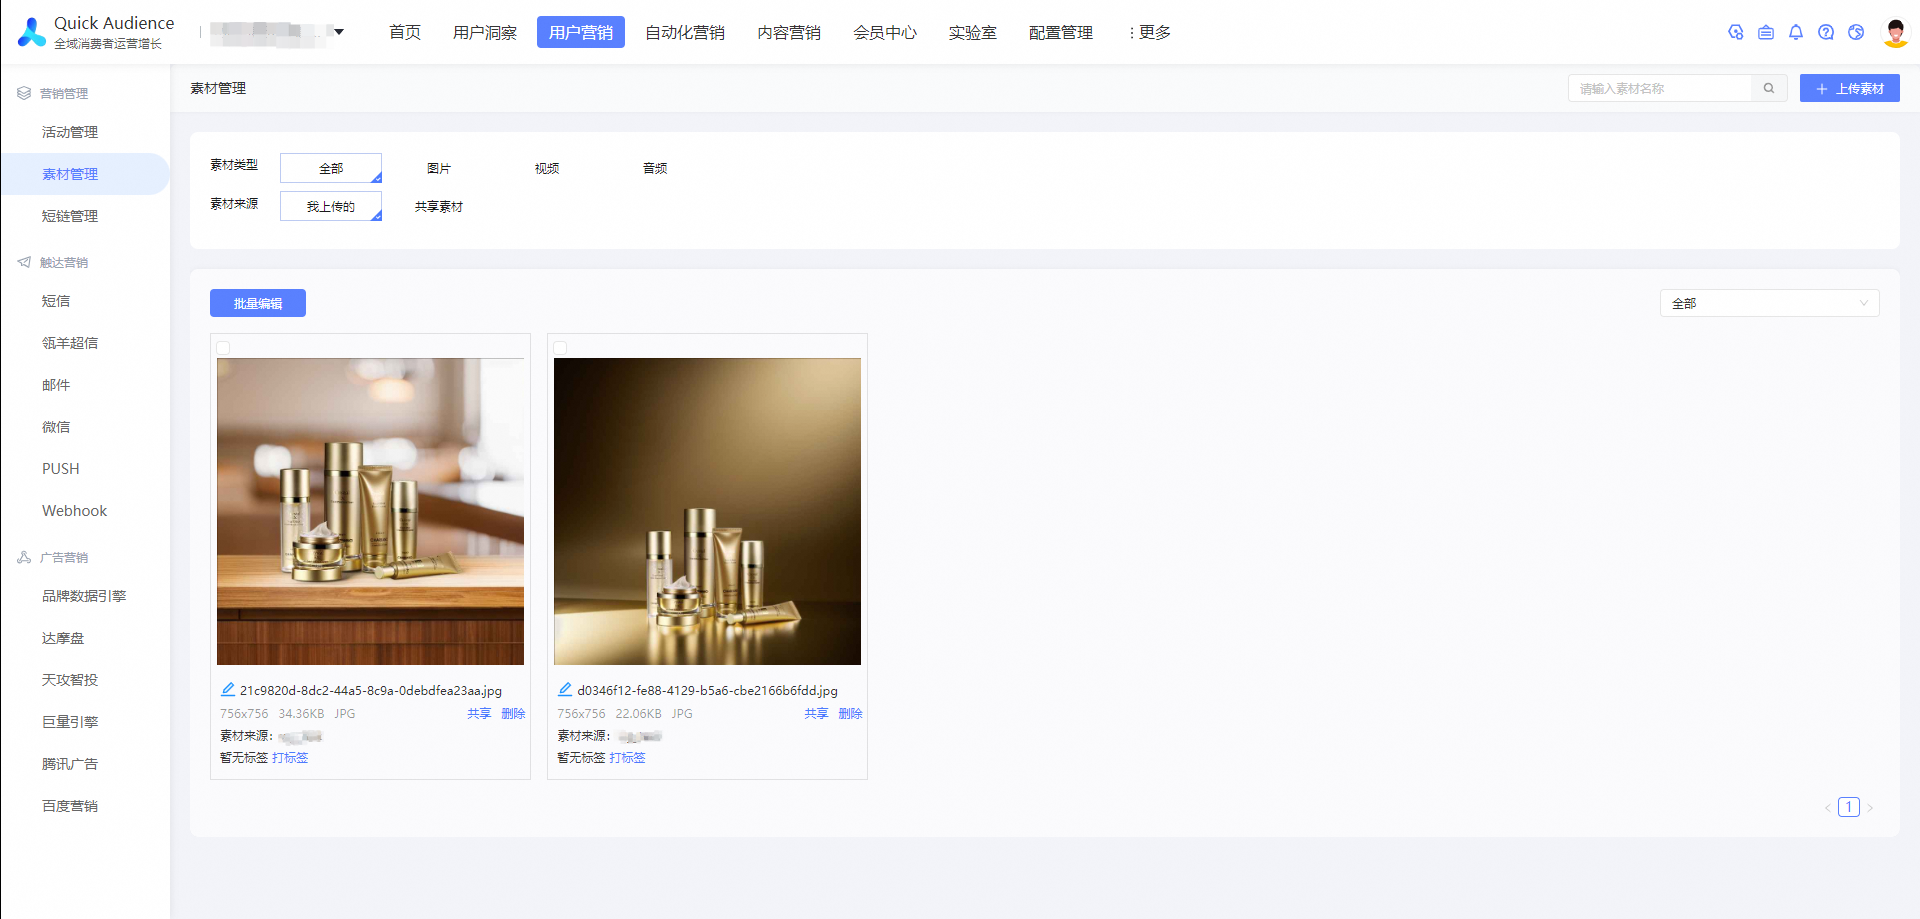Open 达摩盘 in sidebar
This screenshot has height=919, width=1920.
(x=63, y=638)
